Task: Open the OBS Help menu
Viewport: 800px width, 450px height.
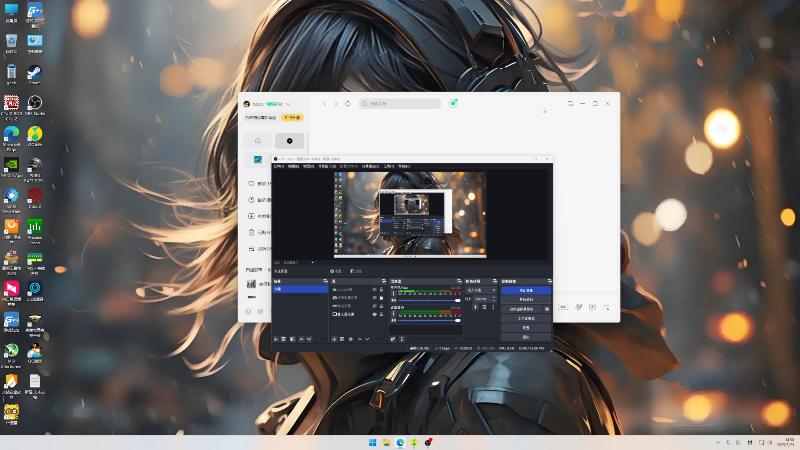Action: pos(404,166)
